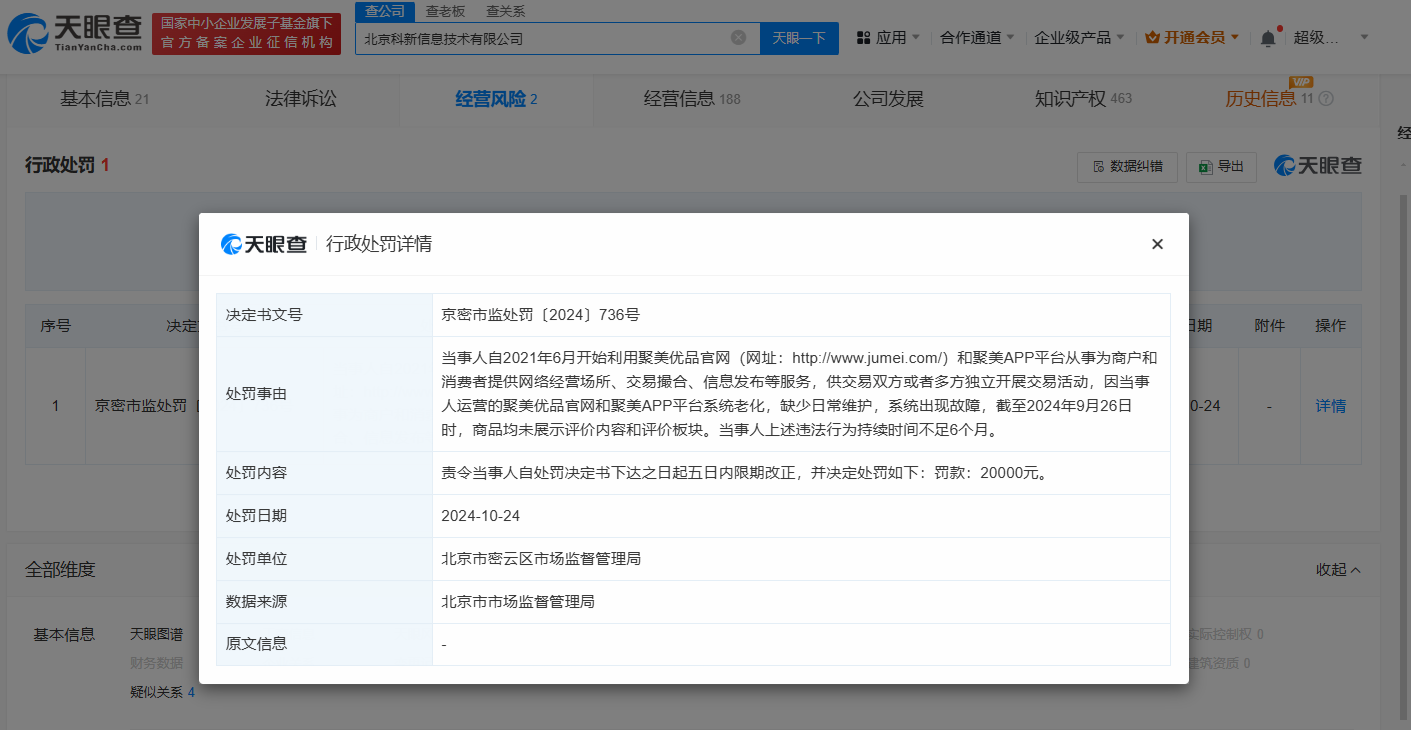
Task: Expand the 企业级产品 dropdown
Action: (x=1079, y=38)
